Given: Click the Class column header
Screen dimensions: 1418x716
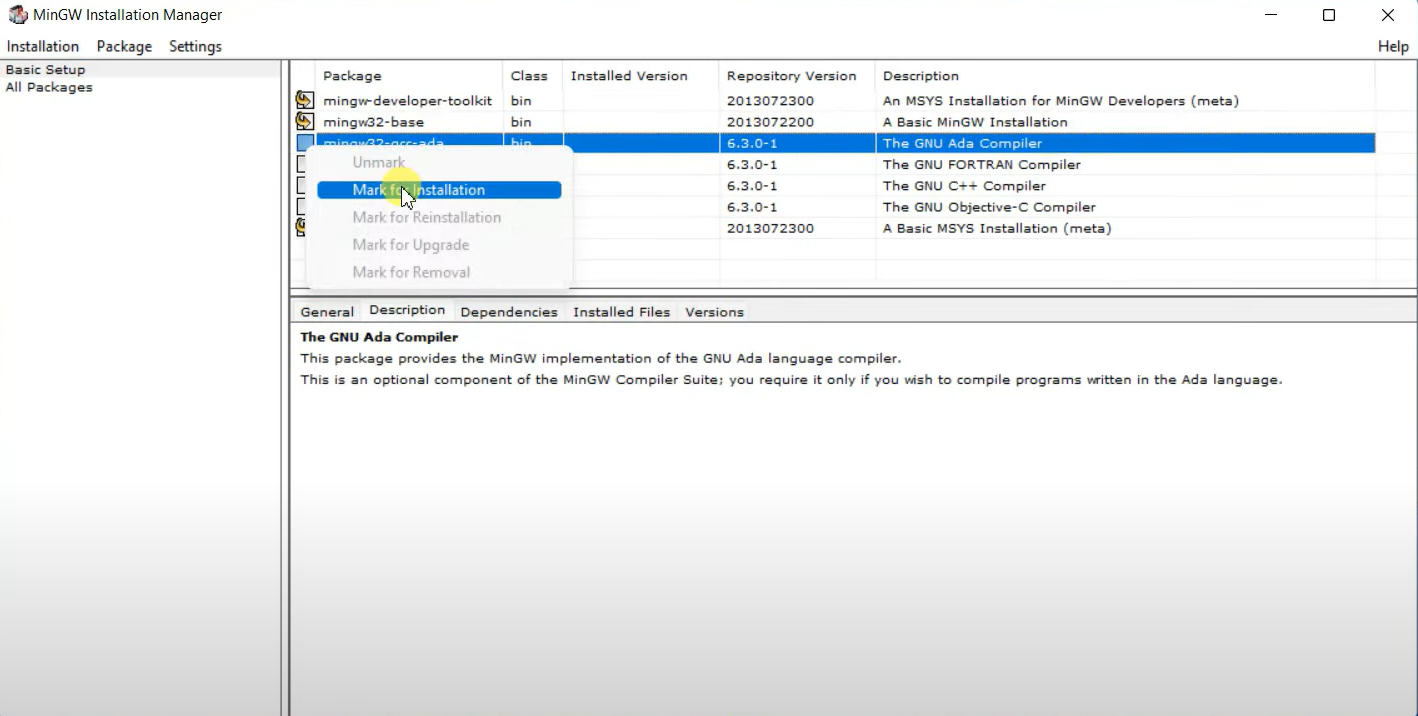Looking at the screenshot, I should [529, 75].
